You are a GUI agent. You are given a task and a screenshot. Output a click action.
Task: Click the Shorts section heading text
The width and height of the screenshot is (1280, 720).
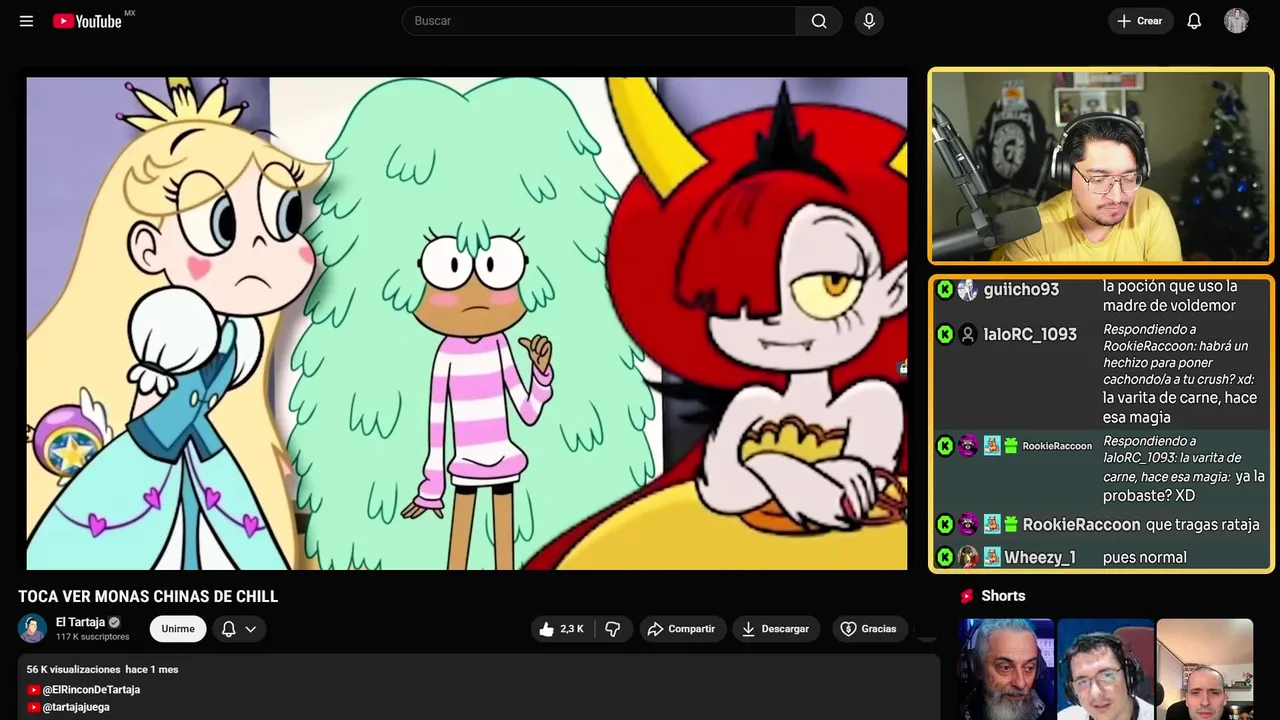click(x=1003, y=596)
